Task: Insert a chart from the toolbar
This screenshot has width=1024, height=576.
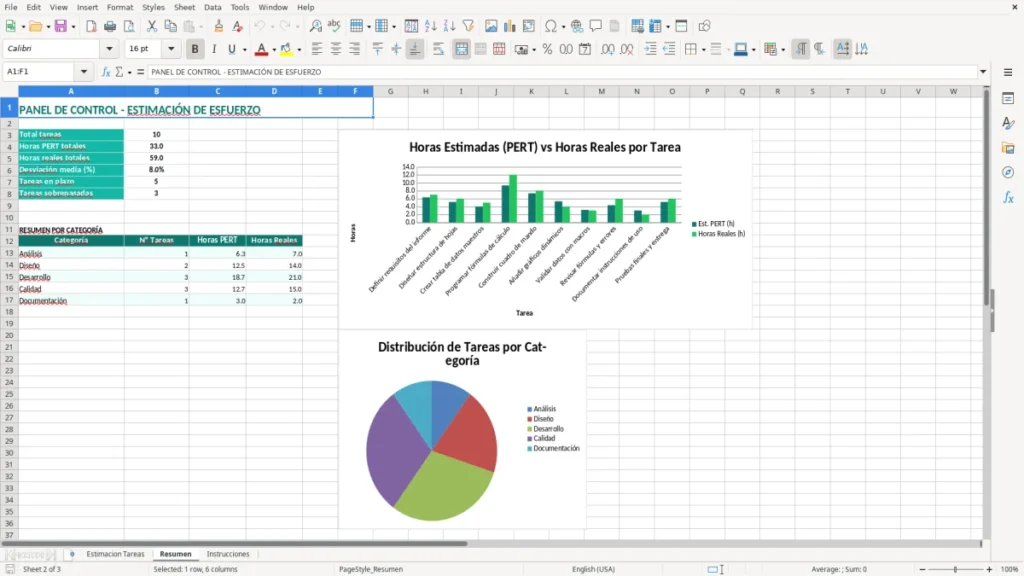Action: (510, 26)
